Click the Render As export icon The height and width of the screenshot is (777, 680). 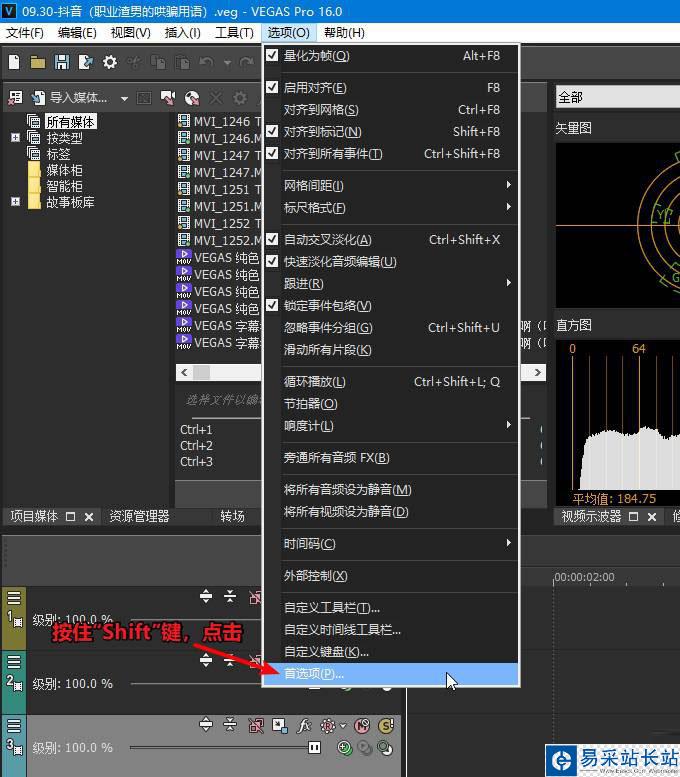pyautogui.click(x=86, y=62)
